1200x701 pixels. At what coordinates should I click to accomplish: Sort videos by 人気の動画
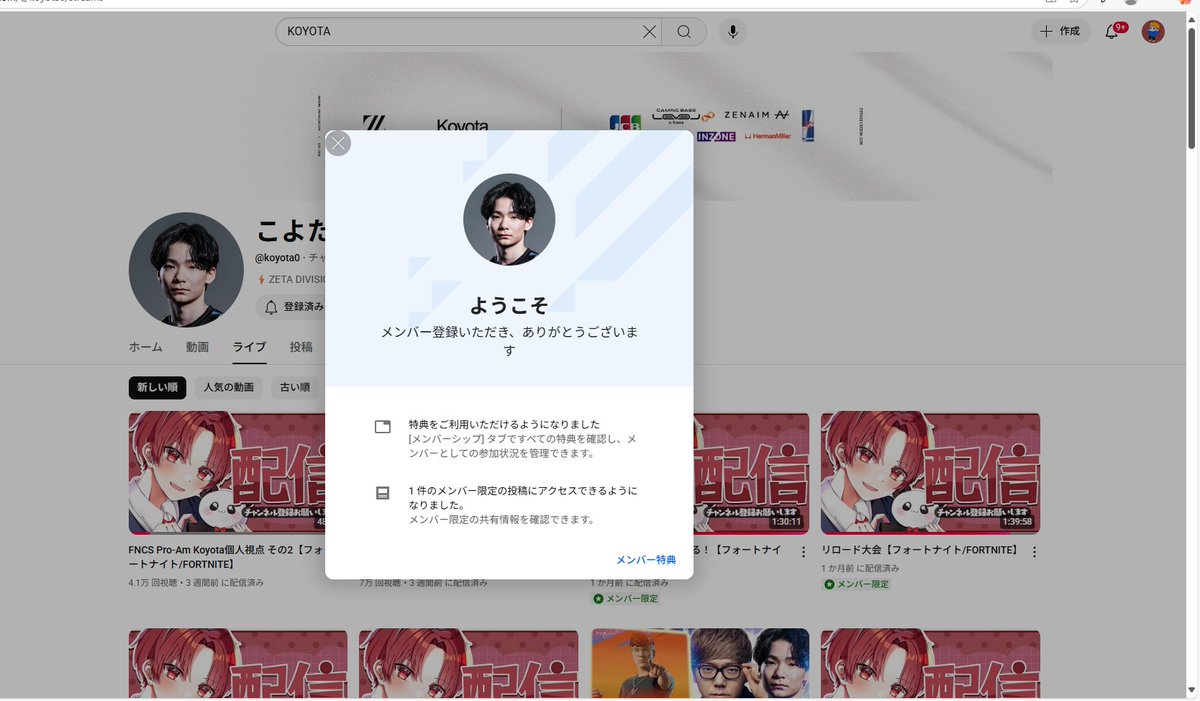click(x=229, y=388)
